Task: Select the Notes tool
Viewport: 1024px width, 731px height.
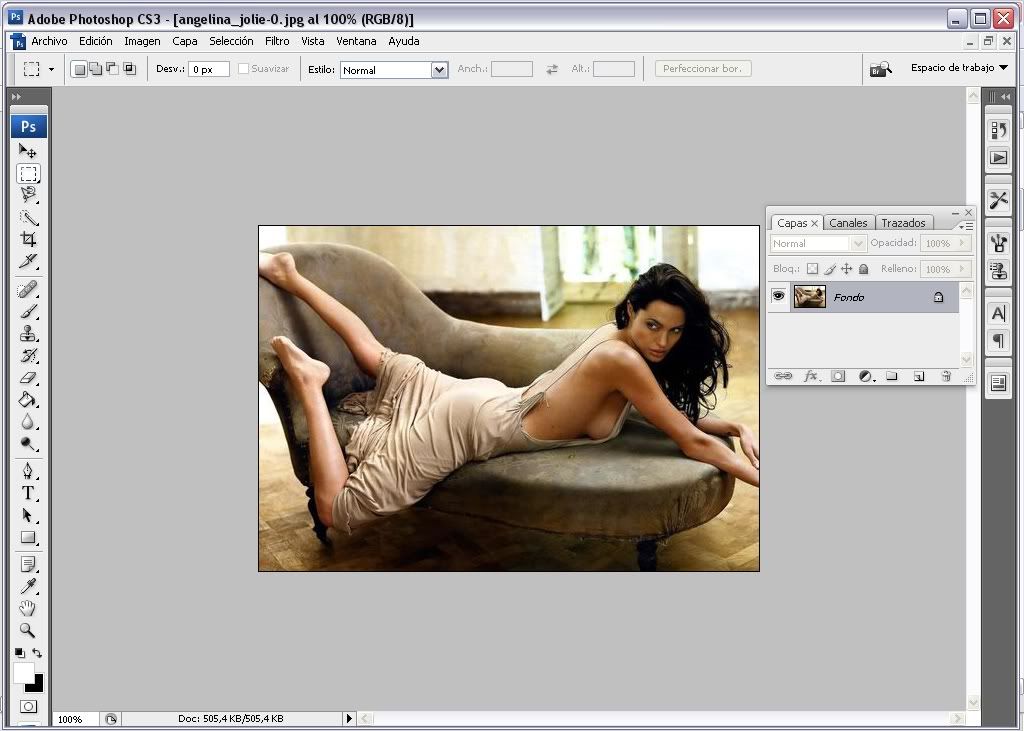Action: (27, 564)
